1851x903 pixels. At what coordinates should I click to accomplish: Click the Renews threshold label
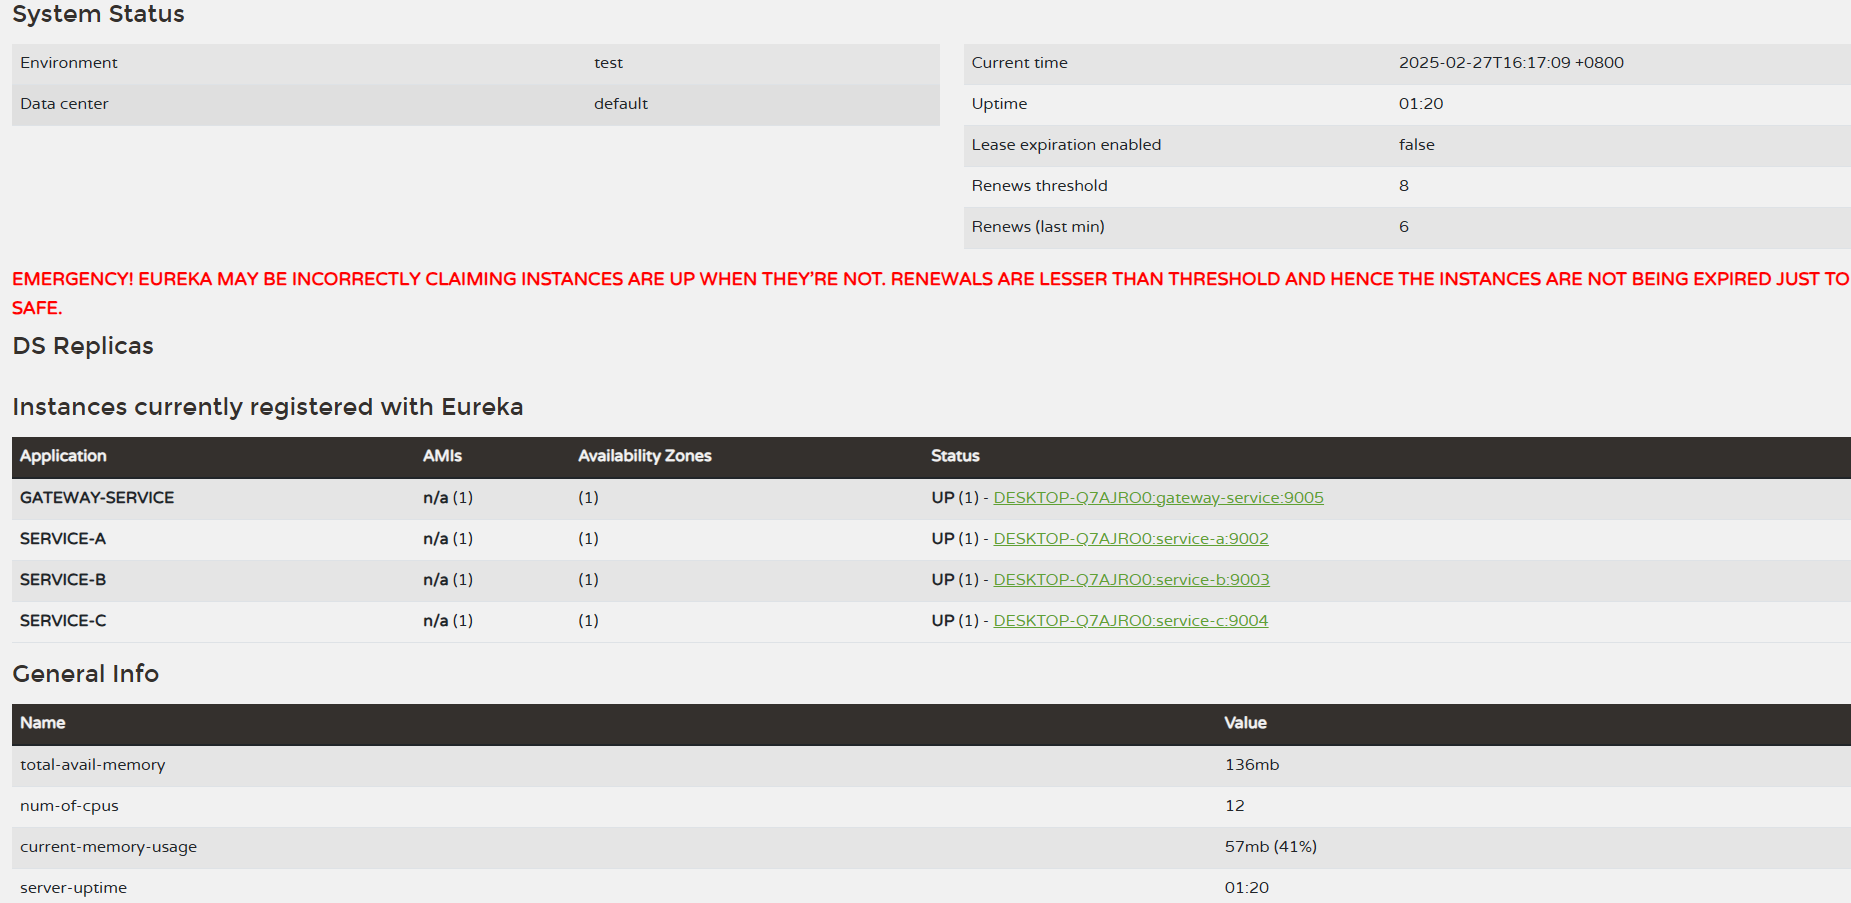[1040, 186]
